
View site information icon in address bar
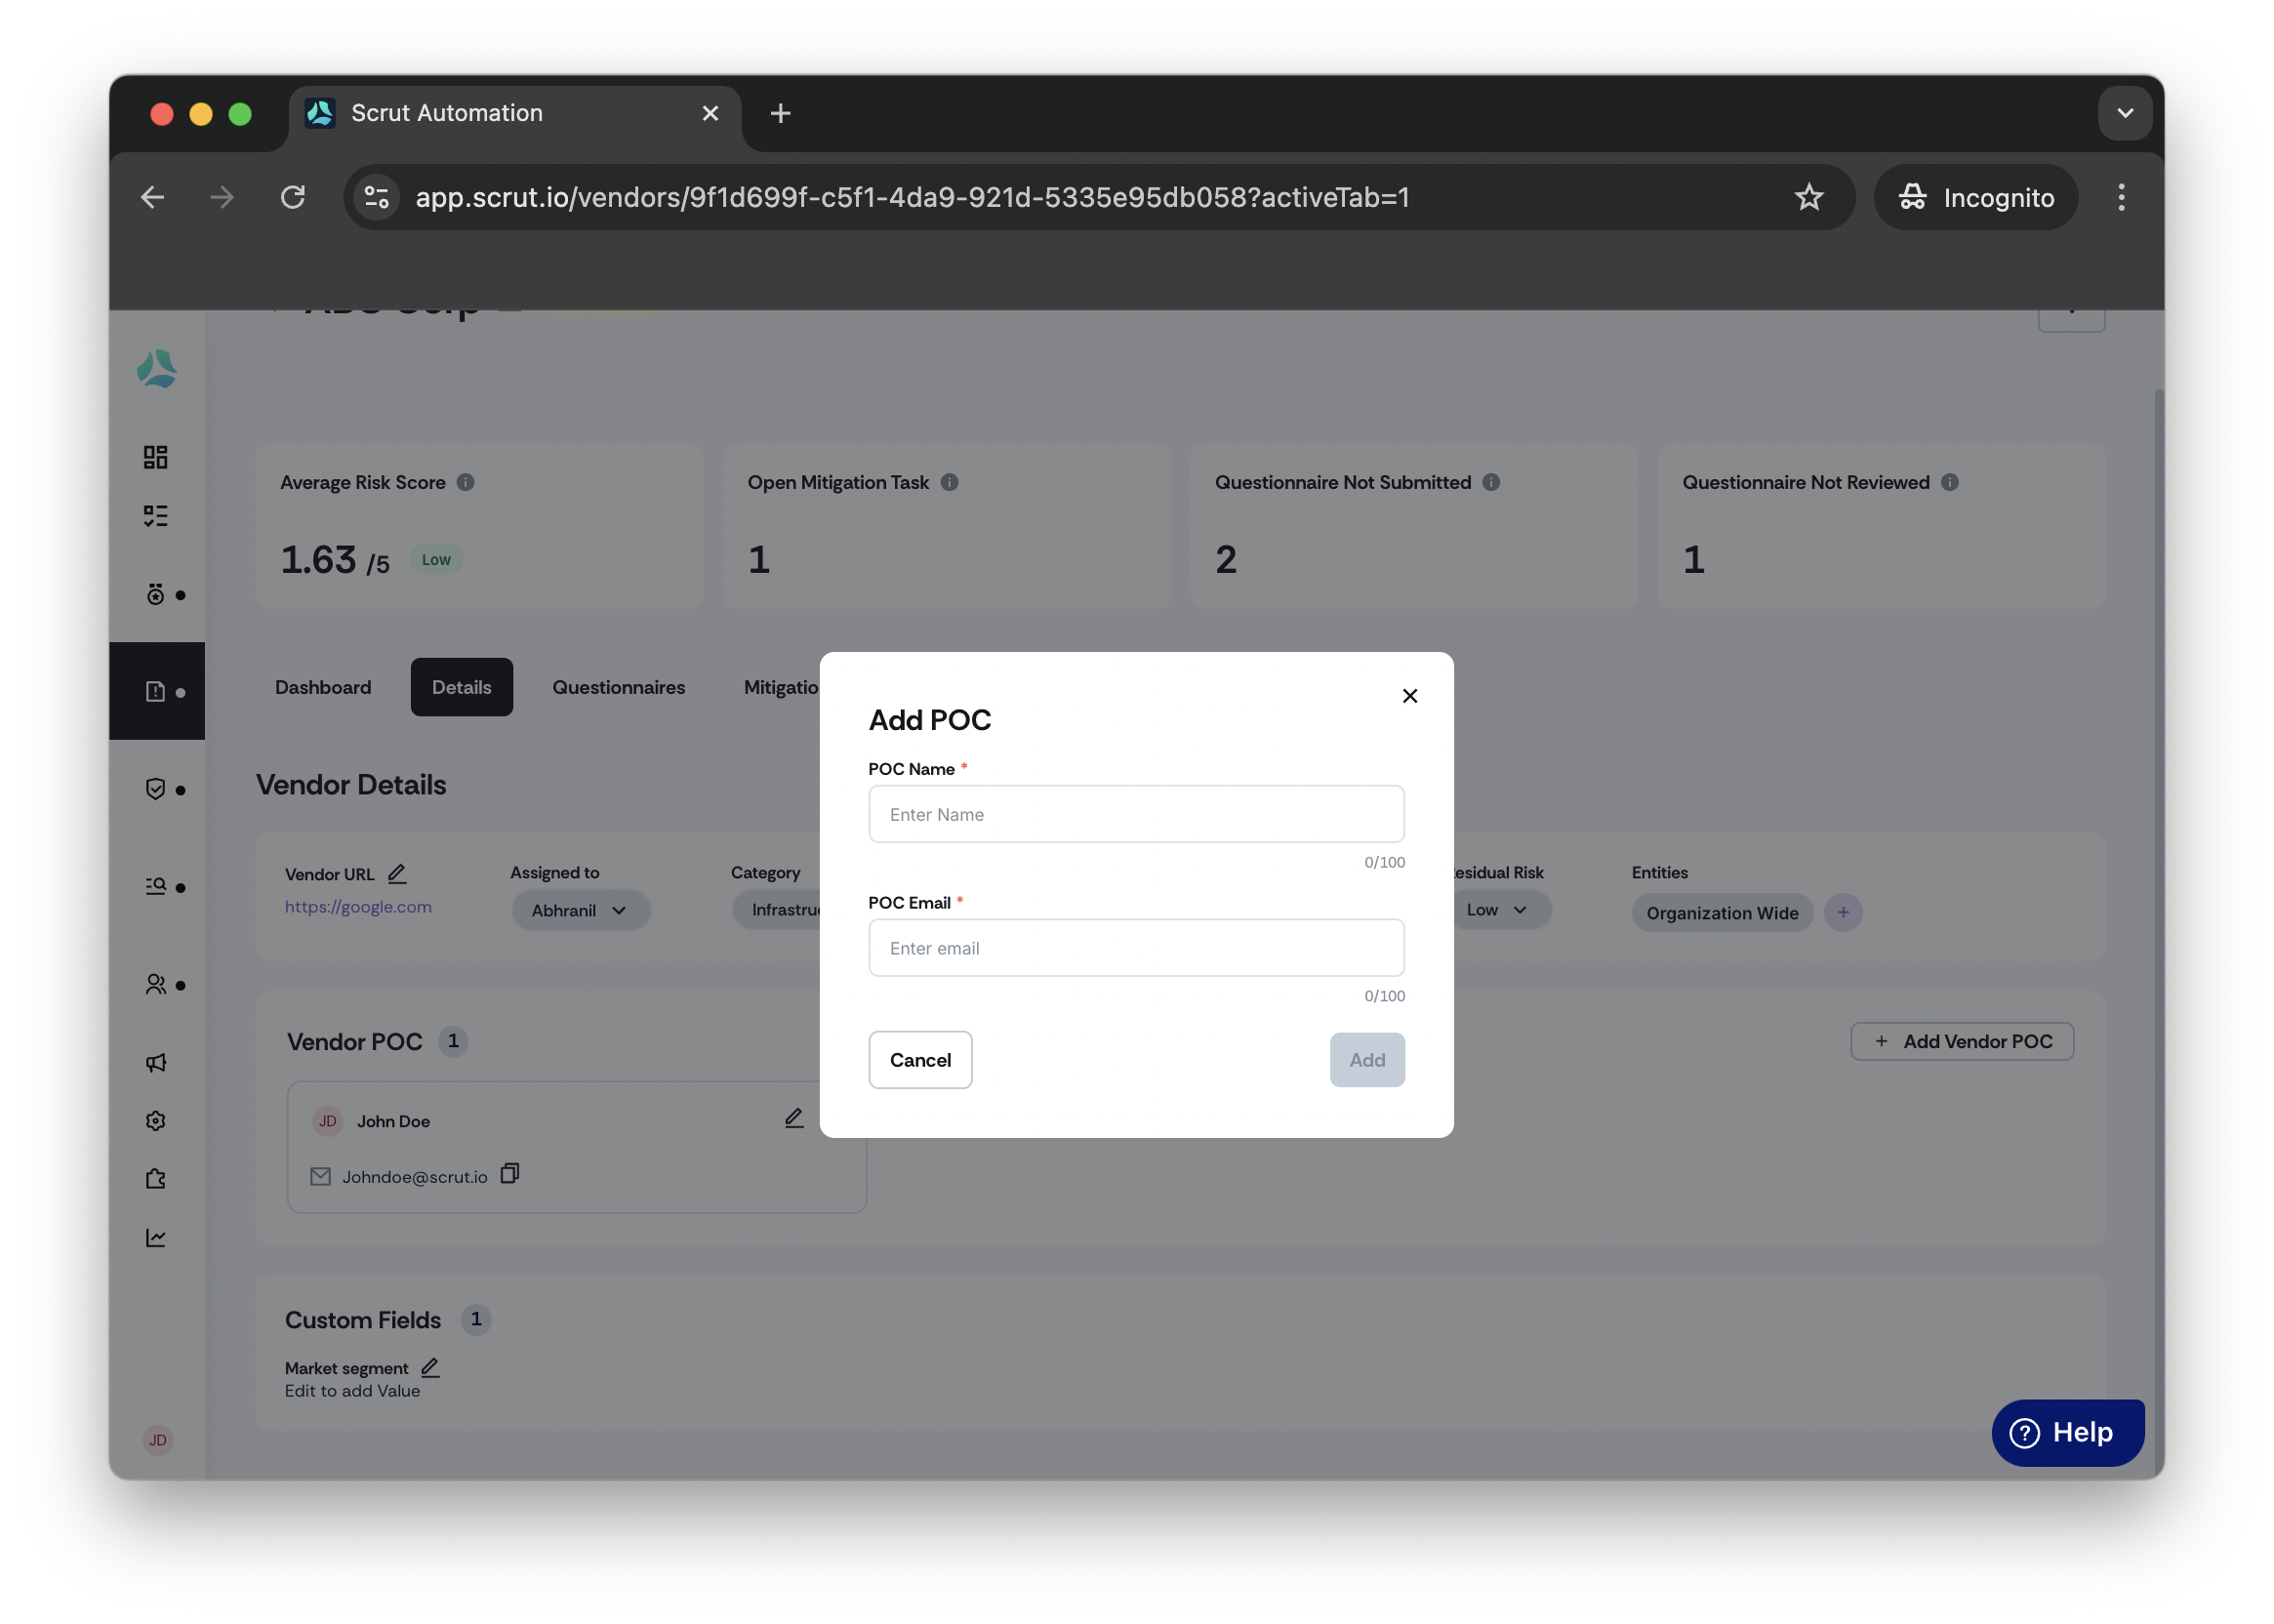377,197
